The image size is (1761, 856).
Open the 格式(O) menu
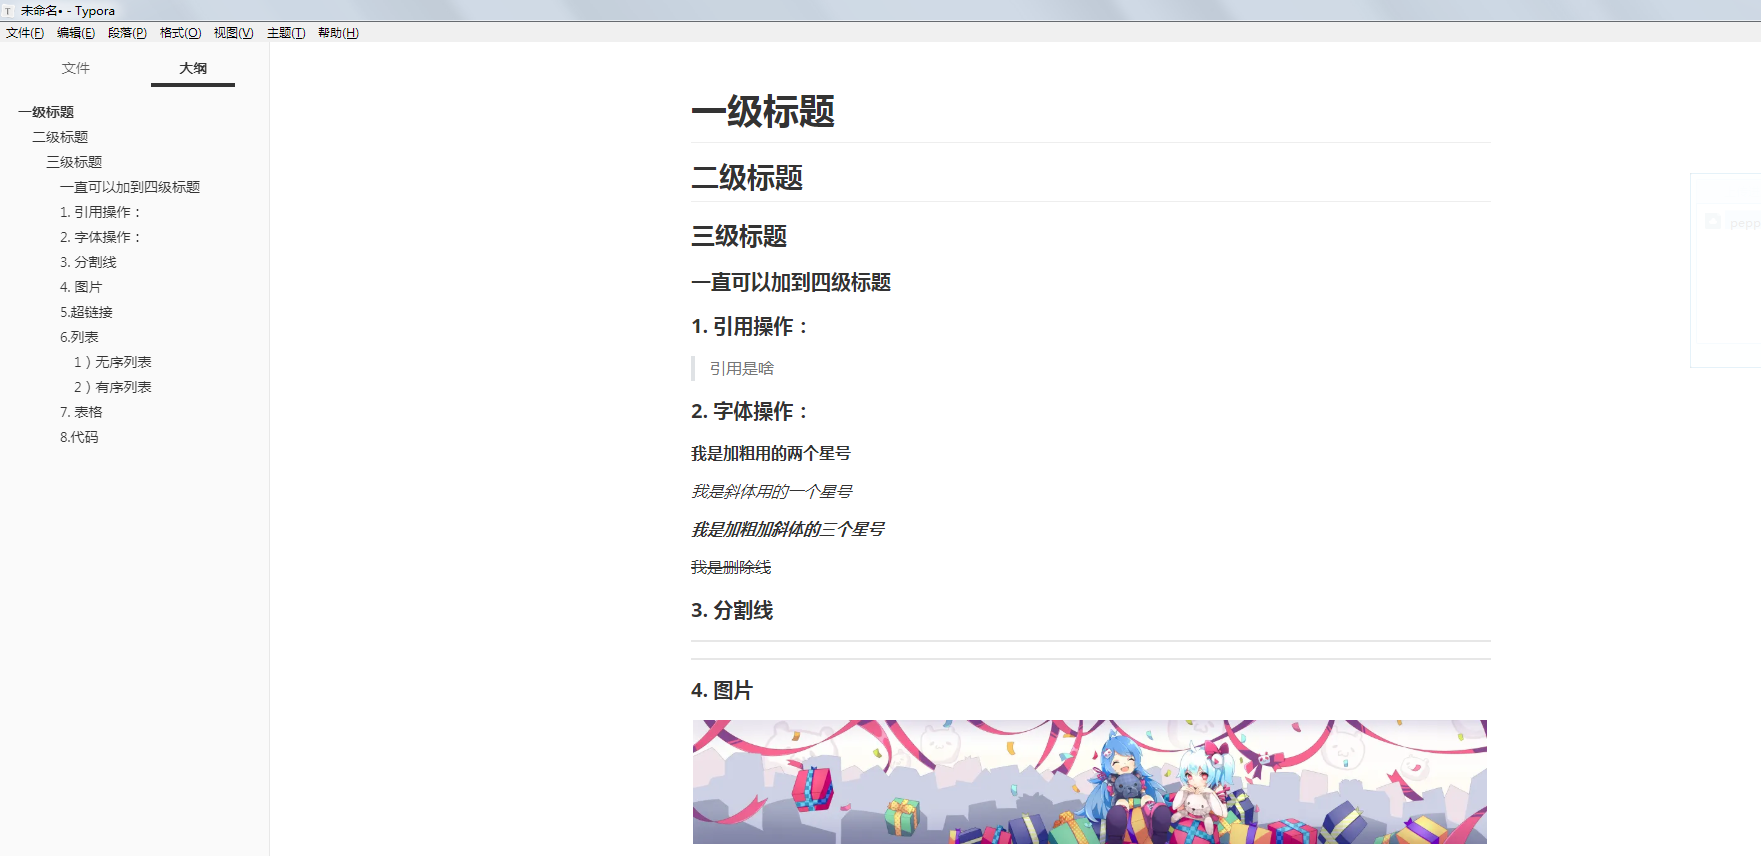tap(180, 33)
